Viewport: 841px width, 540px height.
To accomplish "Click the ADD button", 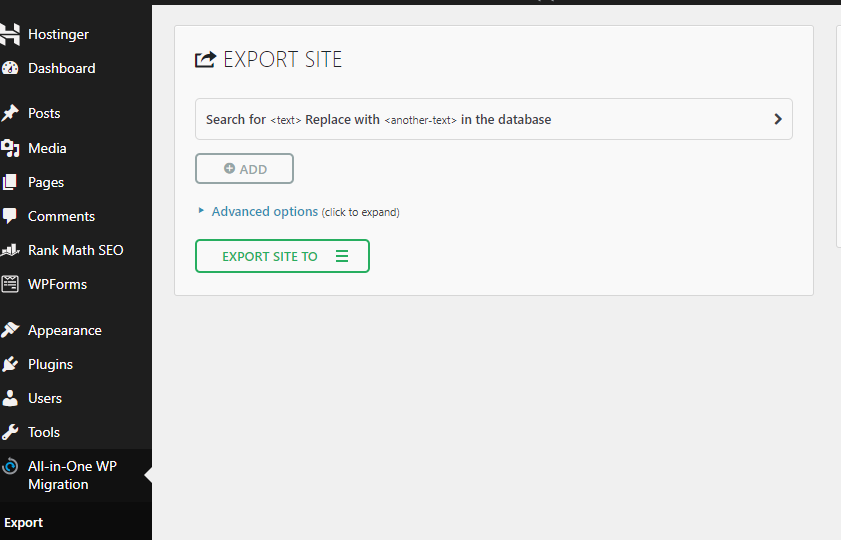I will click(x=245, y=169).
